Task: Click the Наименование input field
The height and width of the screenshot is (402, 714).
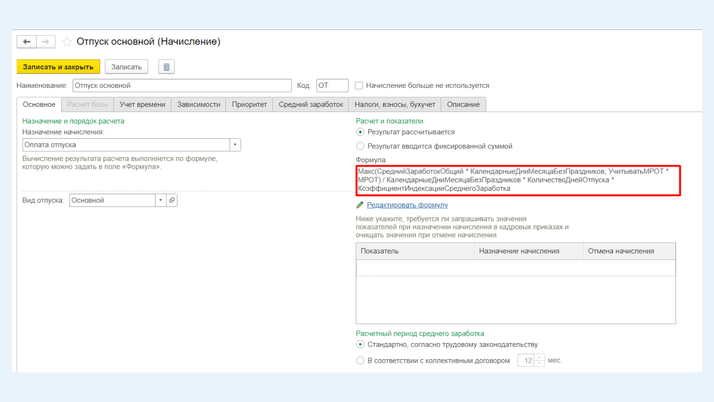Action: point(182,86)
